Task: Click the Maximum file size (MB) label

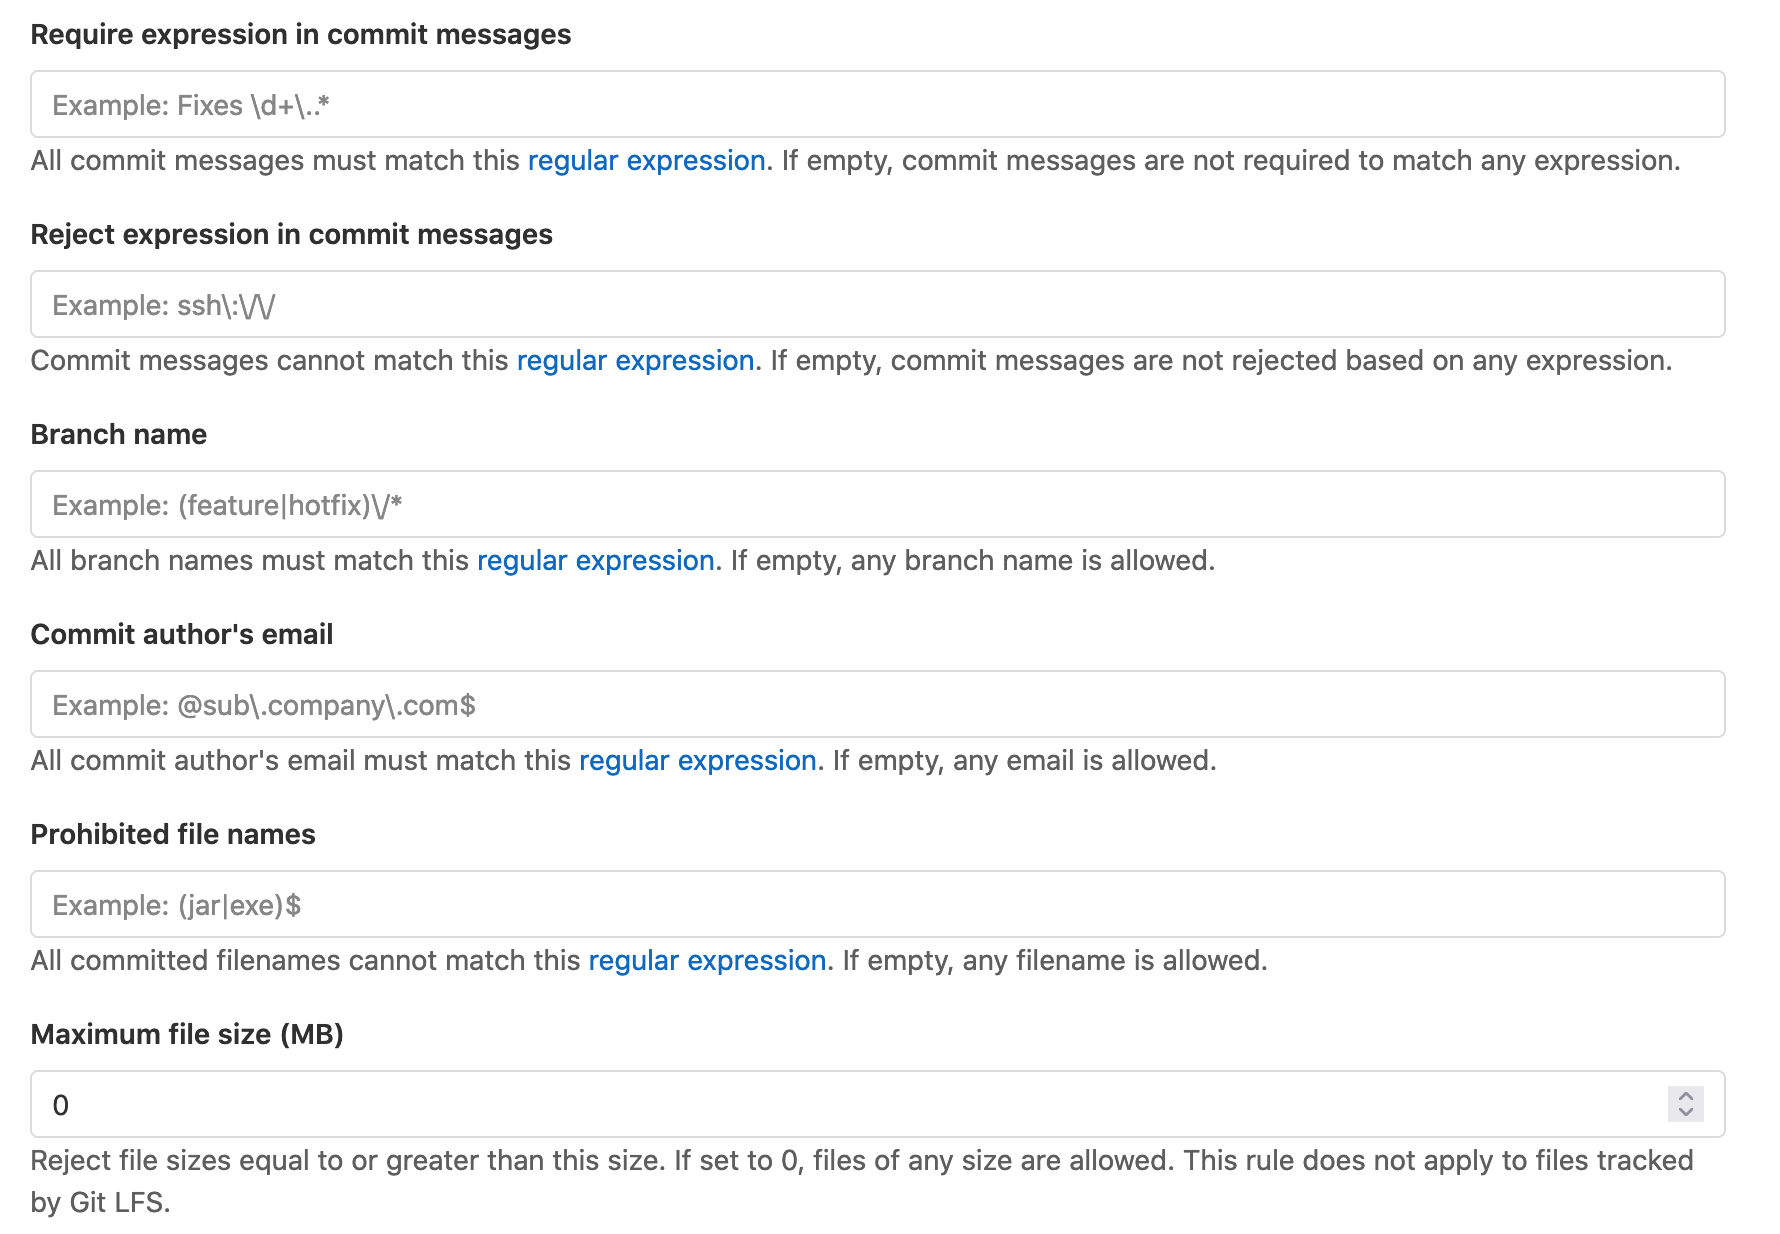Action: click(186, 1035)
